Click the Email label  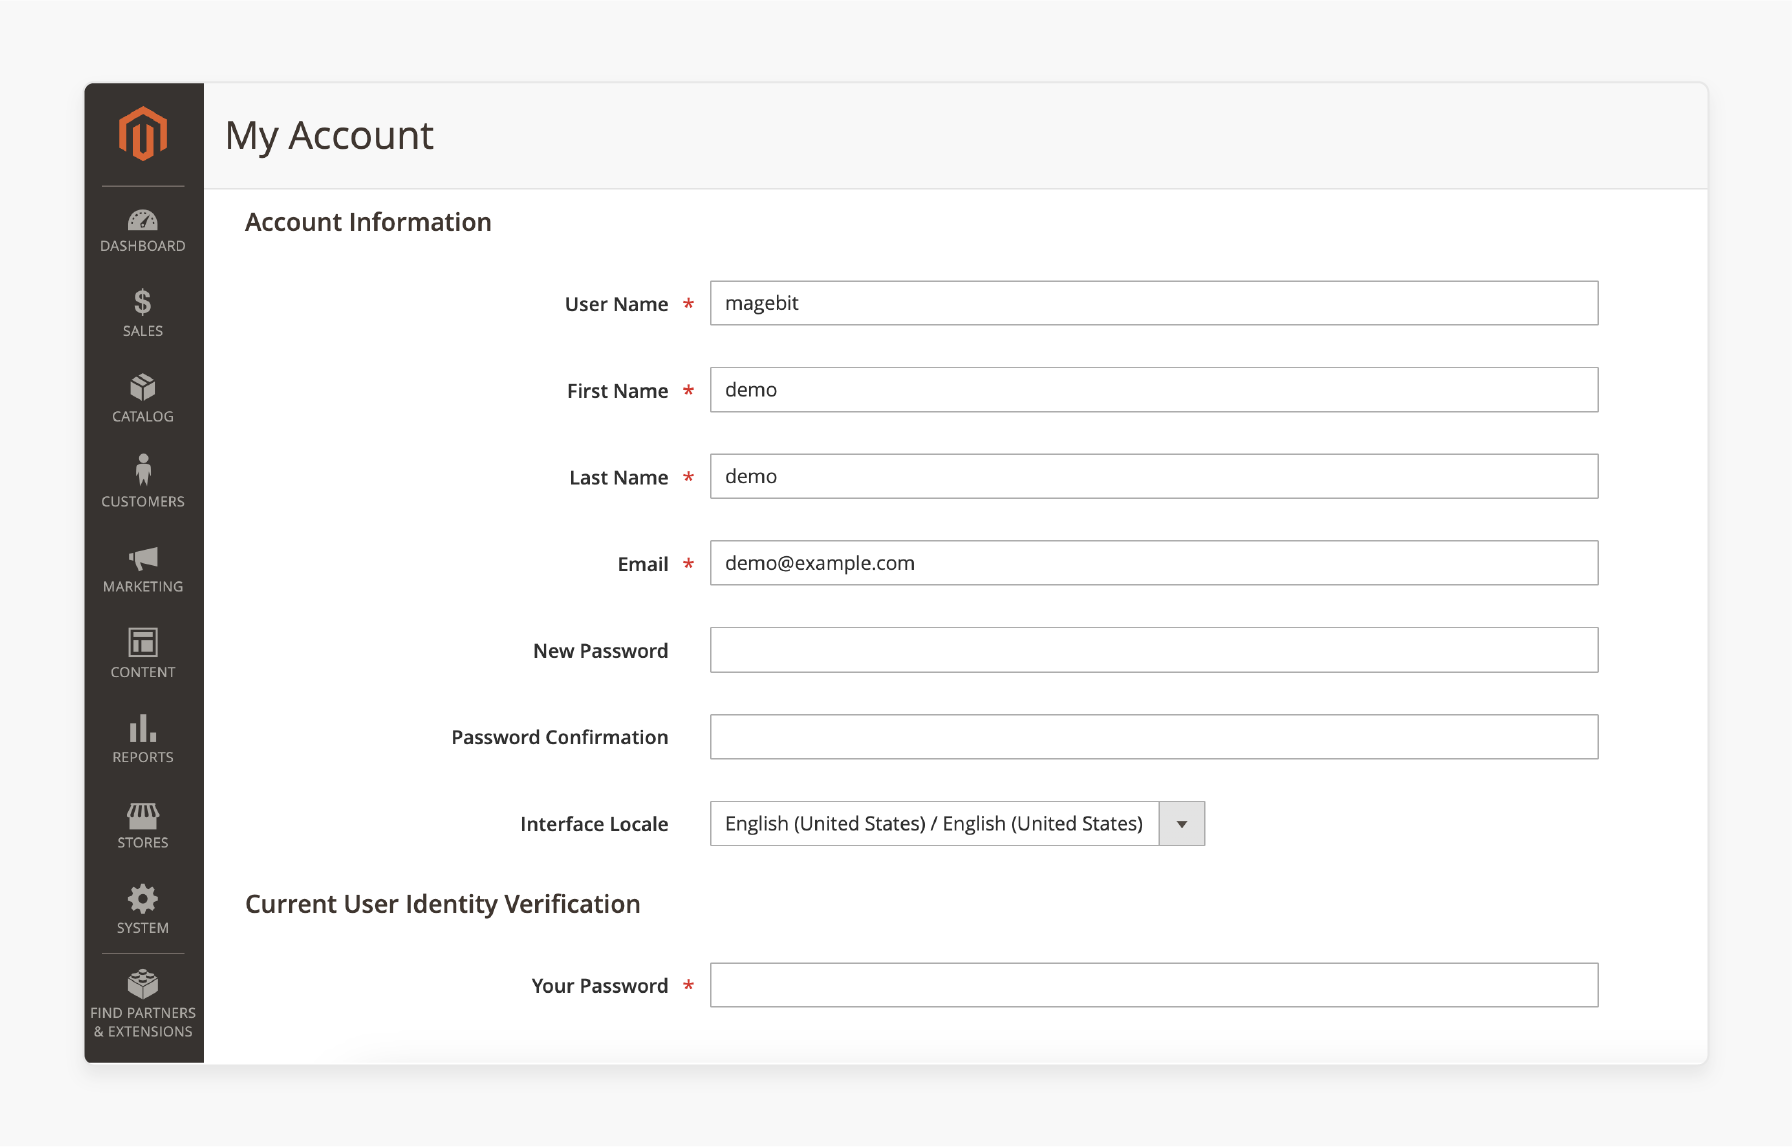[x=643, y=564]
